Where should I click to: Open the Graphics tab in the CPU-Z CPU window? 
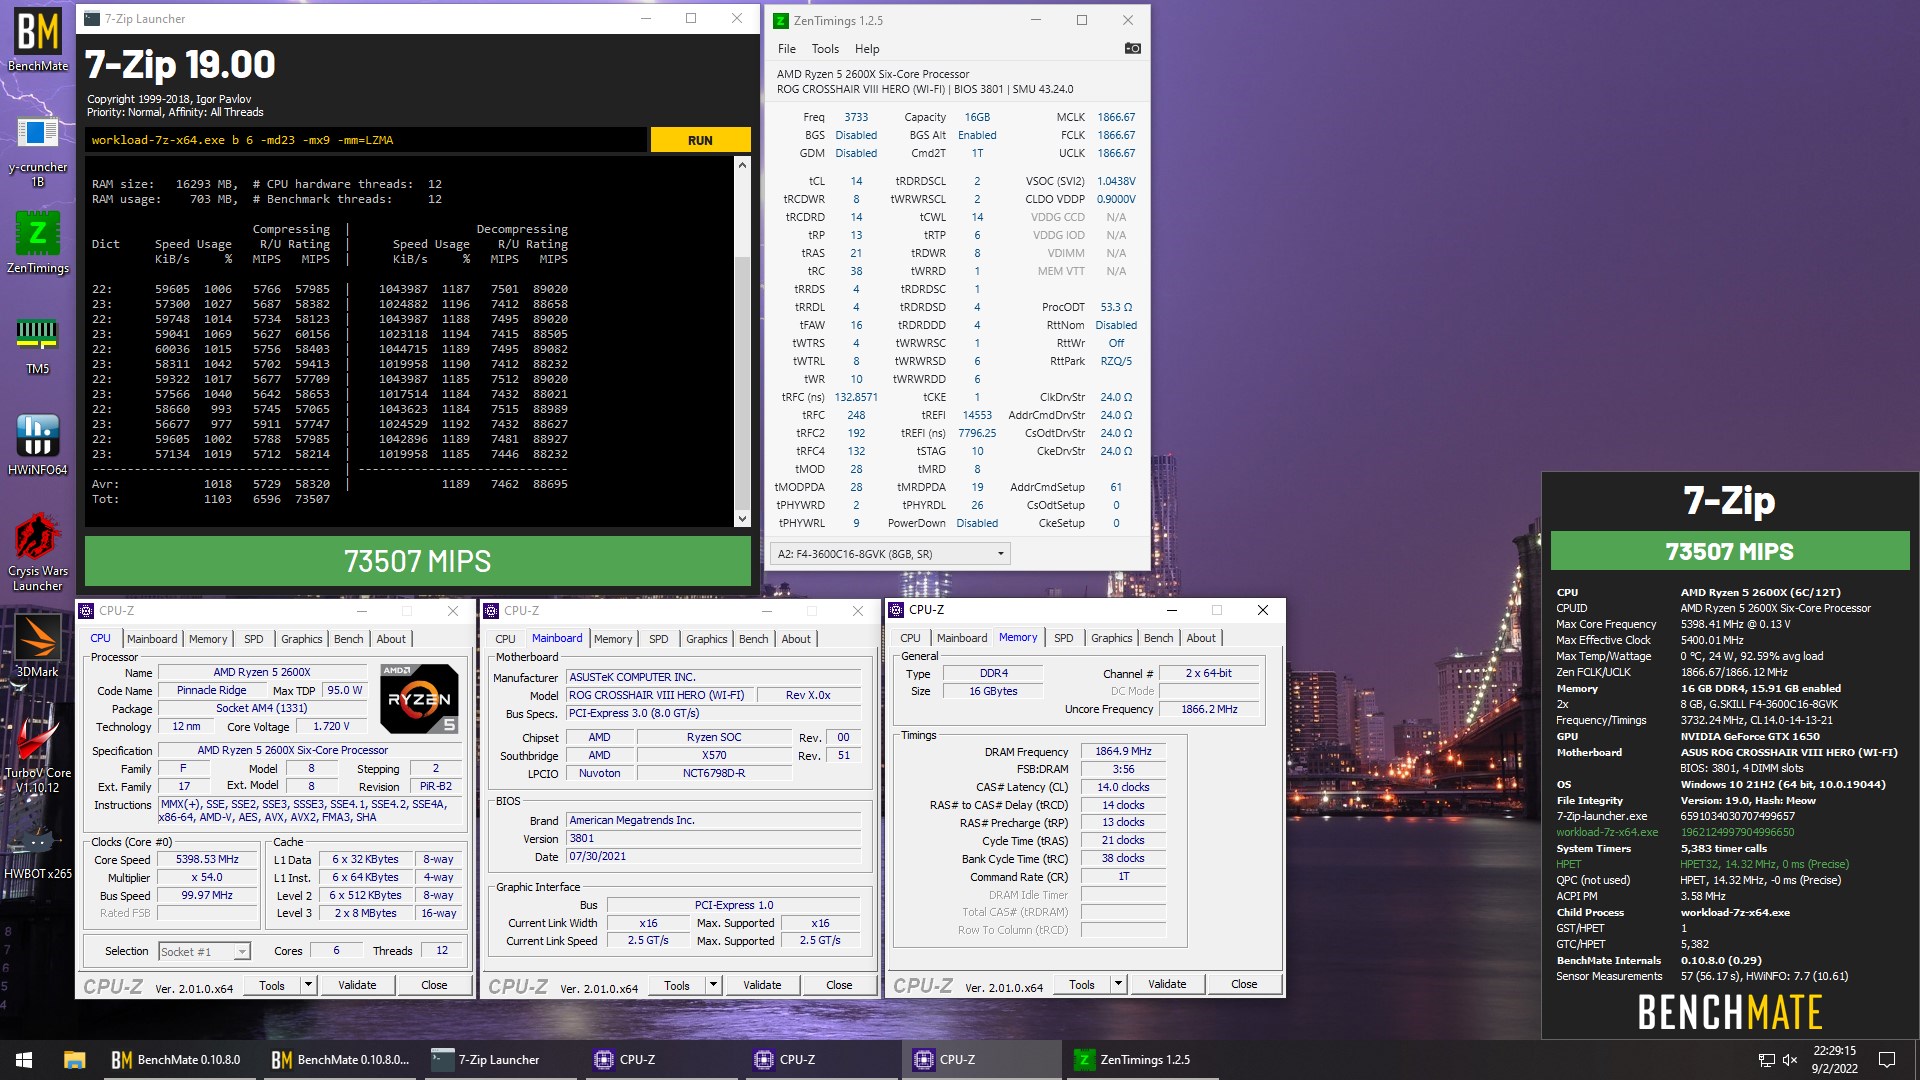(301, 639)
